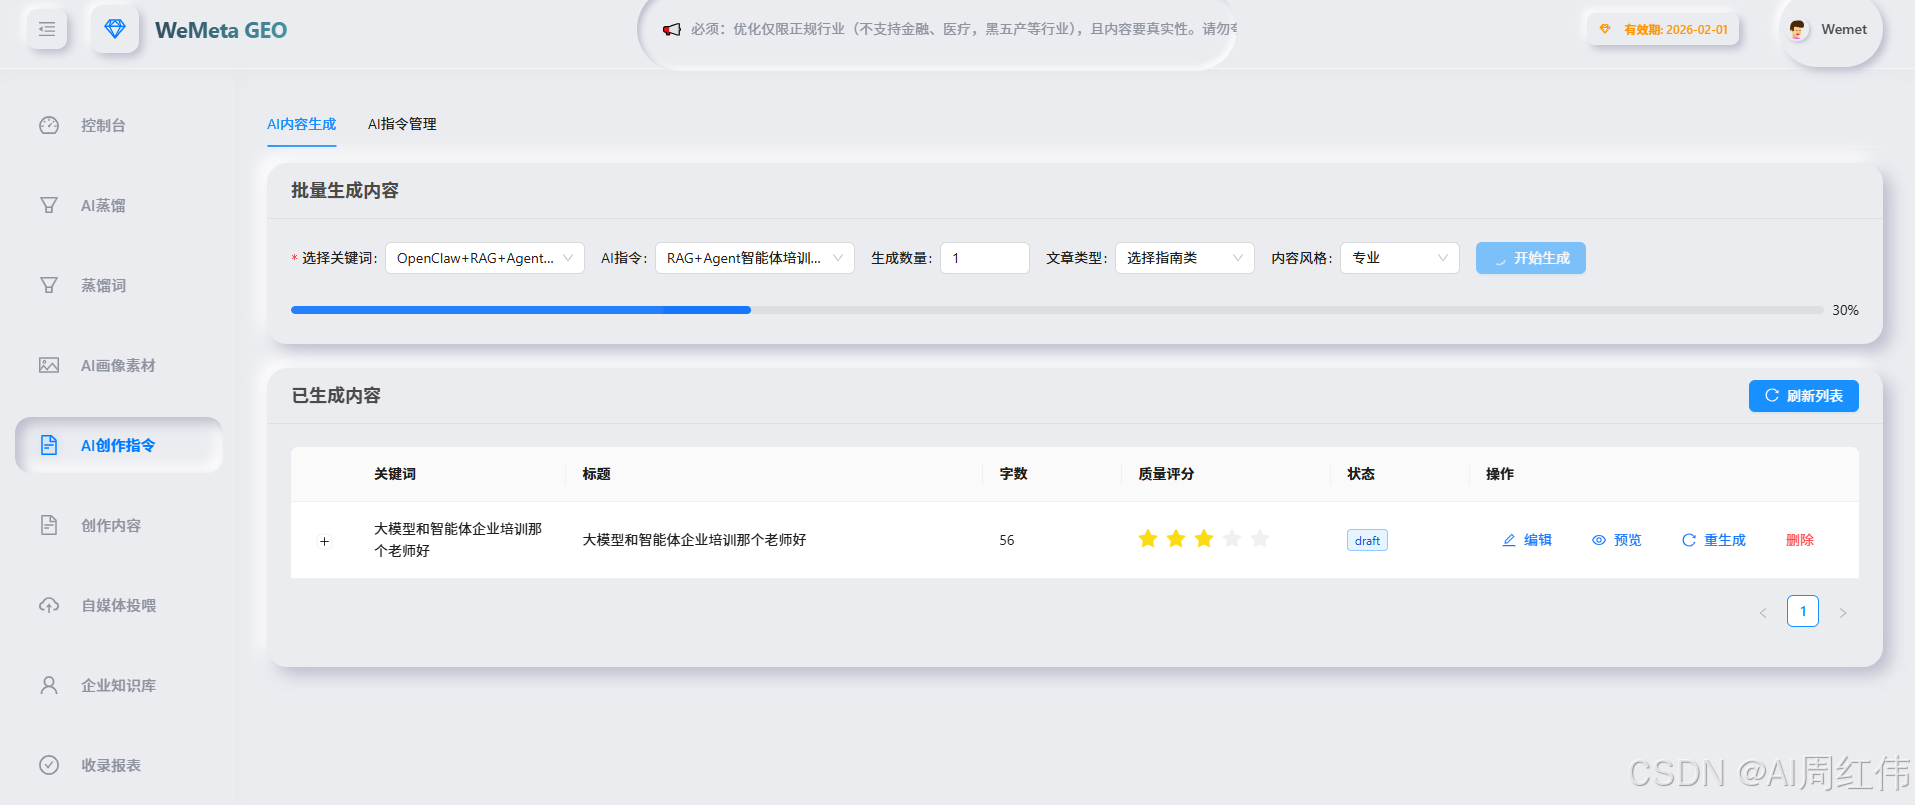Go to 蒸馏词 menu item
Viewport: 1915px width, 805px height.
(x=119, y=285)
